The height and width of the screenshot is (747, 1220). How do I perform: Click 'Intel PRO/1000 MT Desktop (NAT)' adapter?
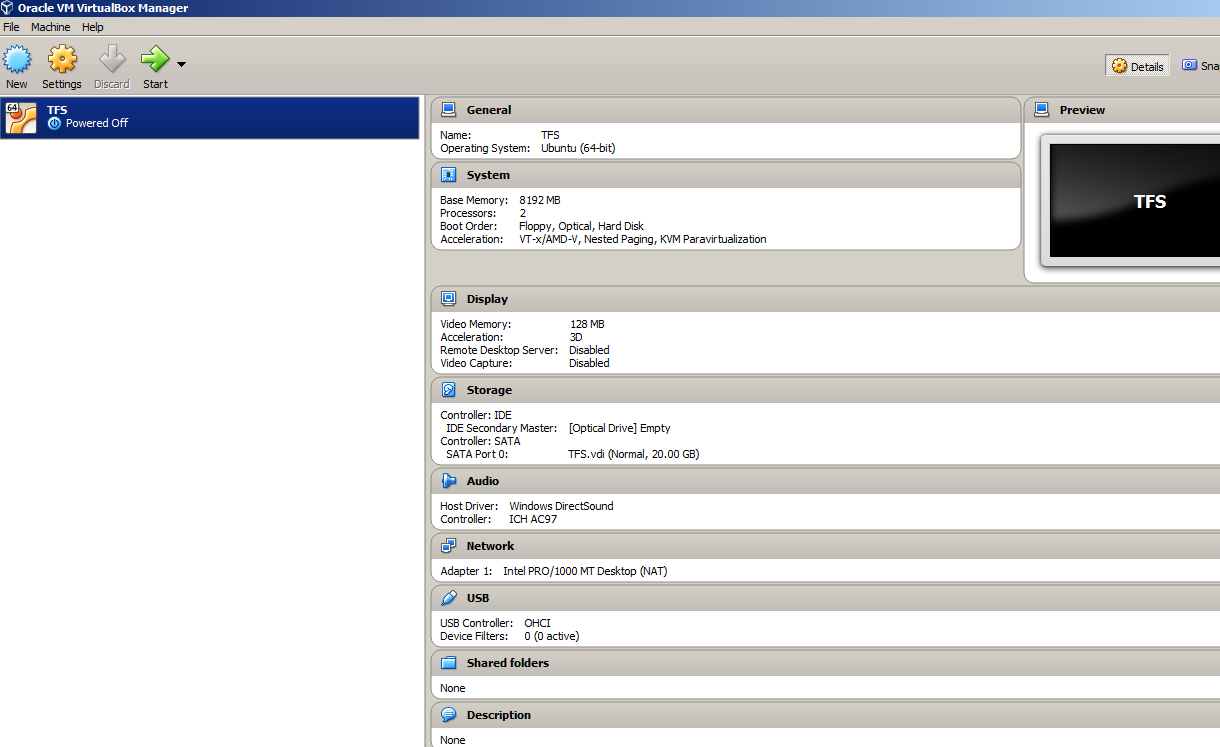(x=585, y=571)
